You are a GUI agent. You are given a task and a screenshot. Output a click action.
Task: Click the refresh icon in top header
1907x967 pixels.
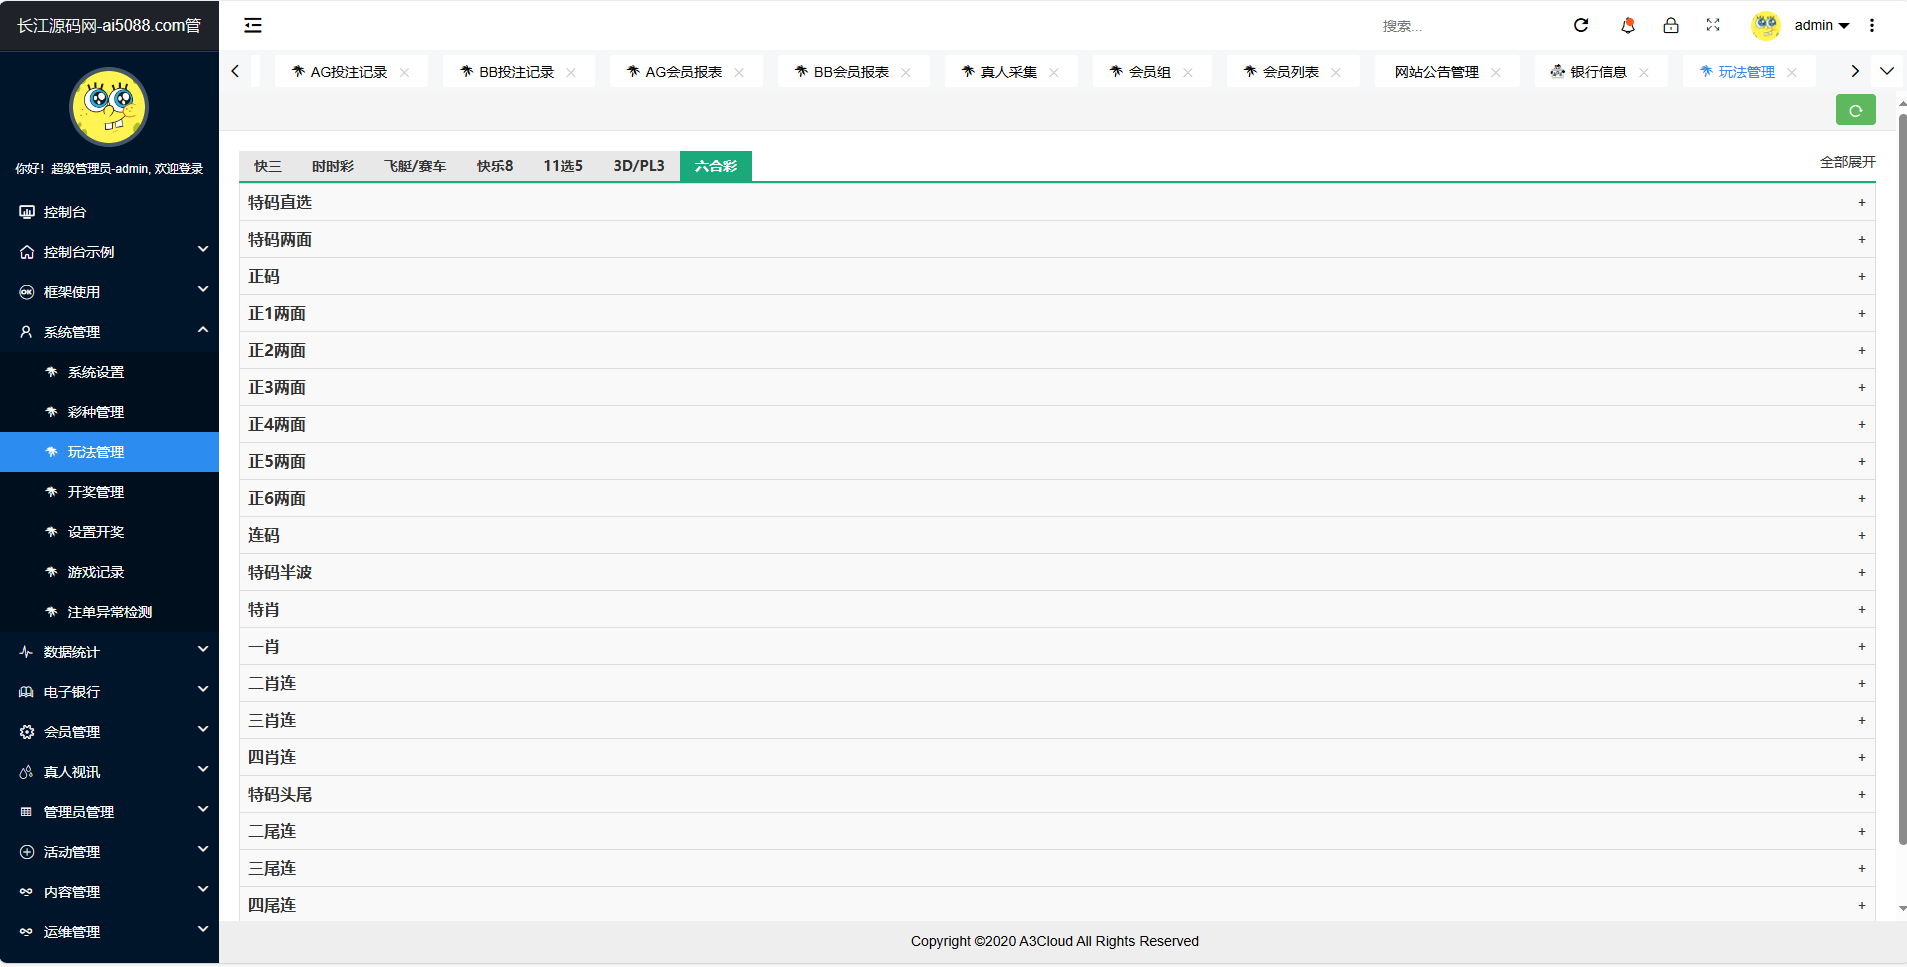pyautogui.click(x=1581, y=25)
